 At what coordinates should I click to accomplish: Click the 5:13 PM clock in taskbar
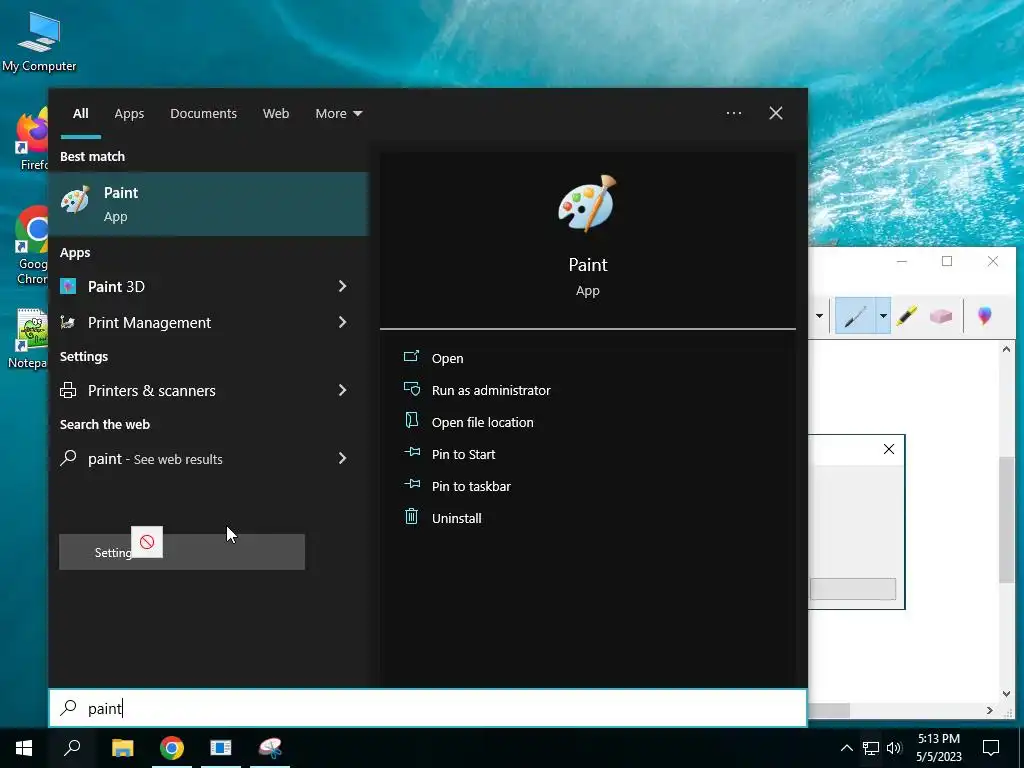point(938,739)
